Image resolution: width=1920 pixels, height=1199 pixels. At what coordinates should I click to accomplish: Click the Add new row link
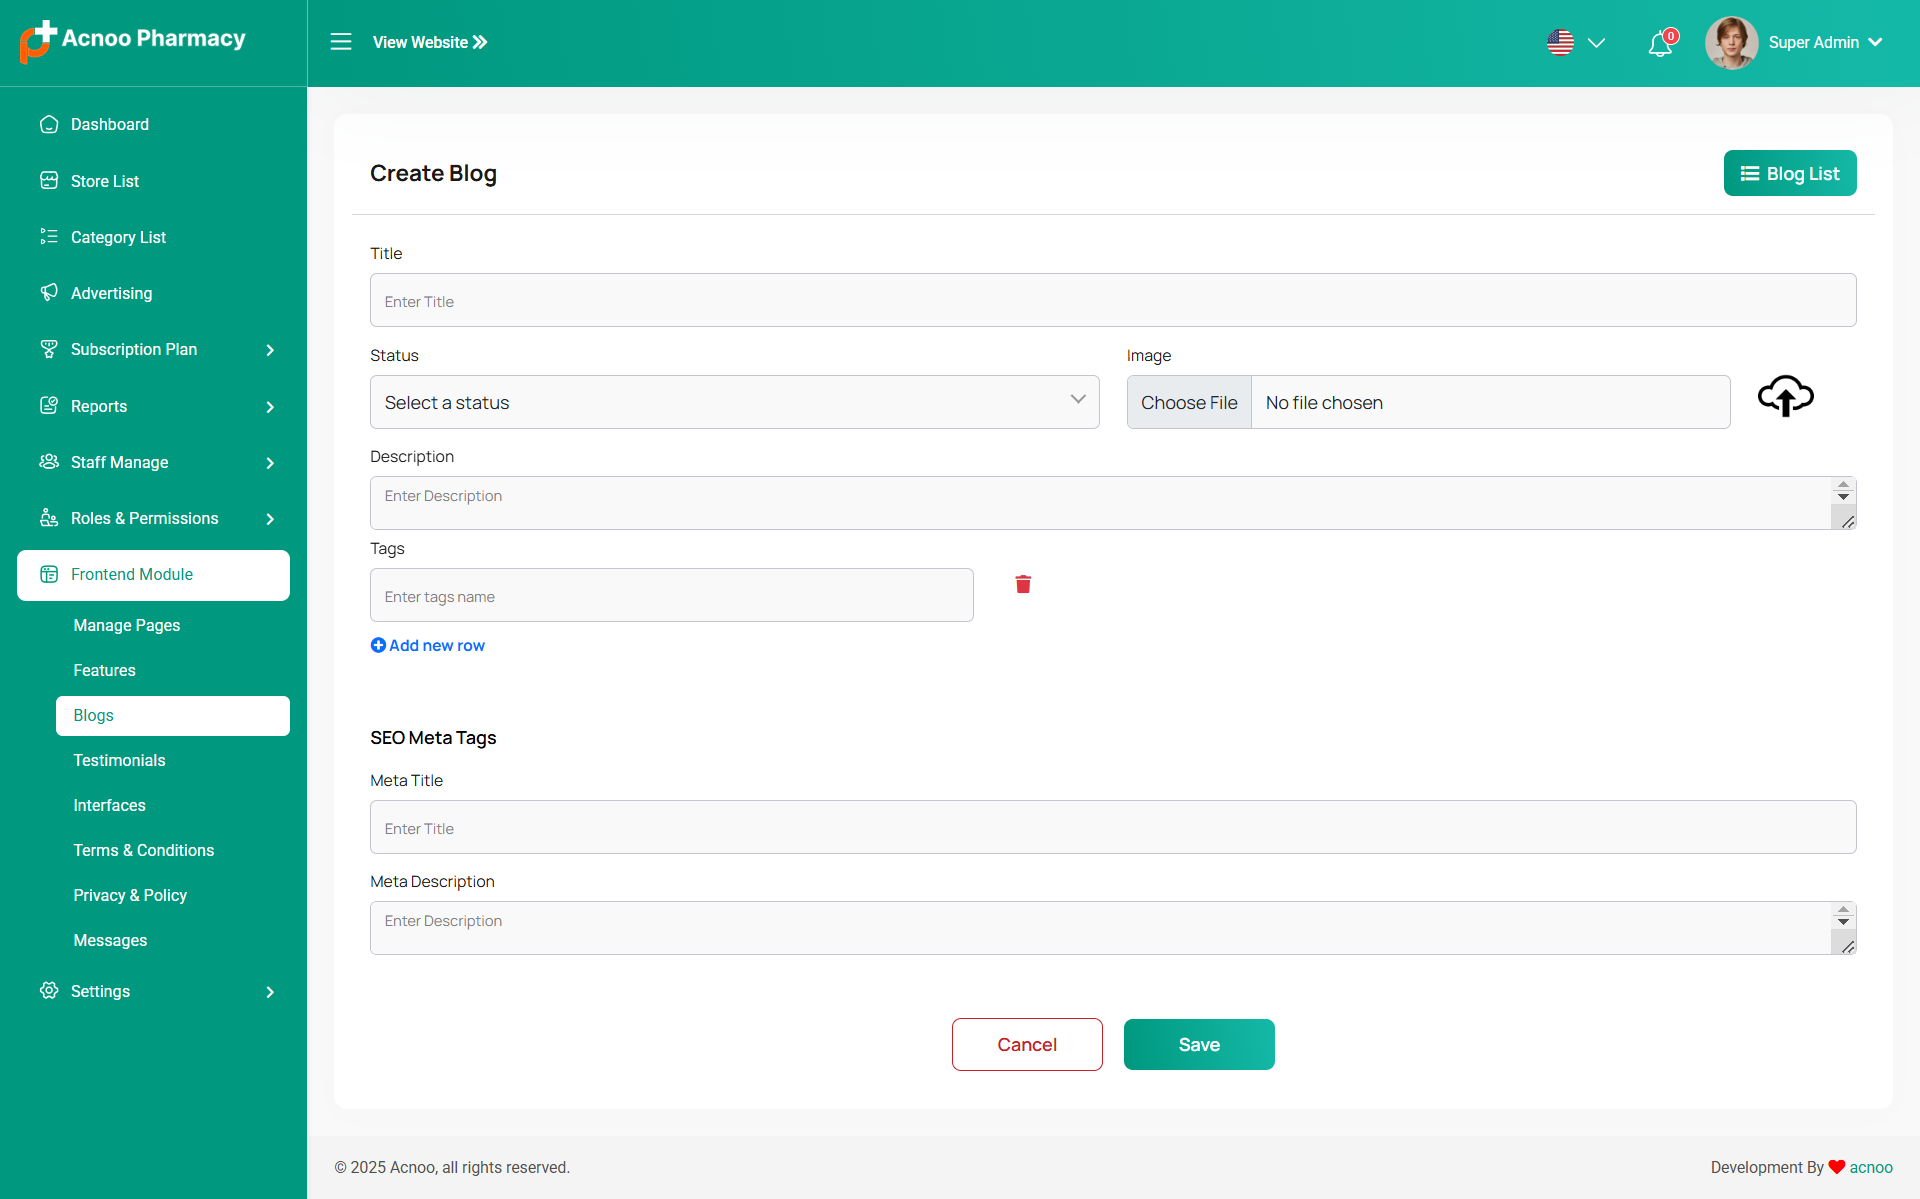click(x=428, y=646)
